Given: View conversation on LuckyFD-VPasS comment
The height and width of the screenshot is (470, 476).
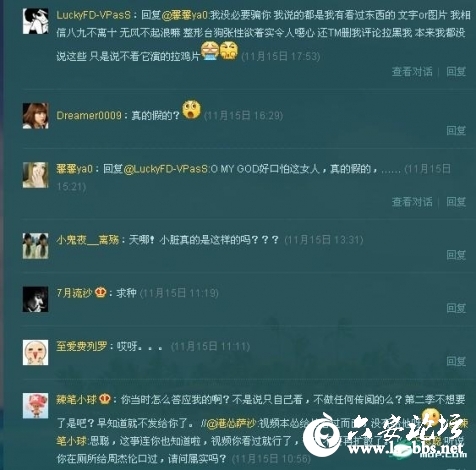Looking at the screenshot, I should (412, 71).
